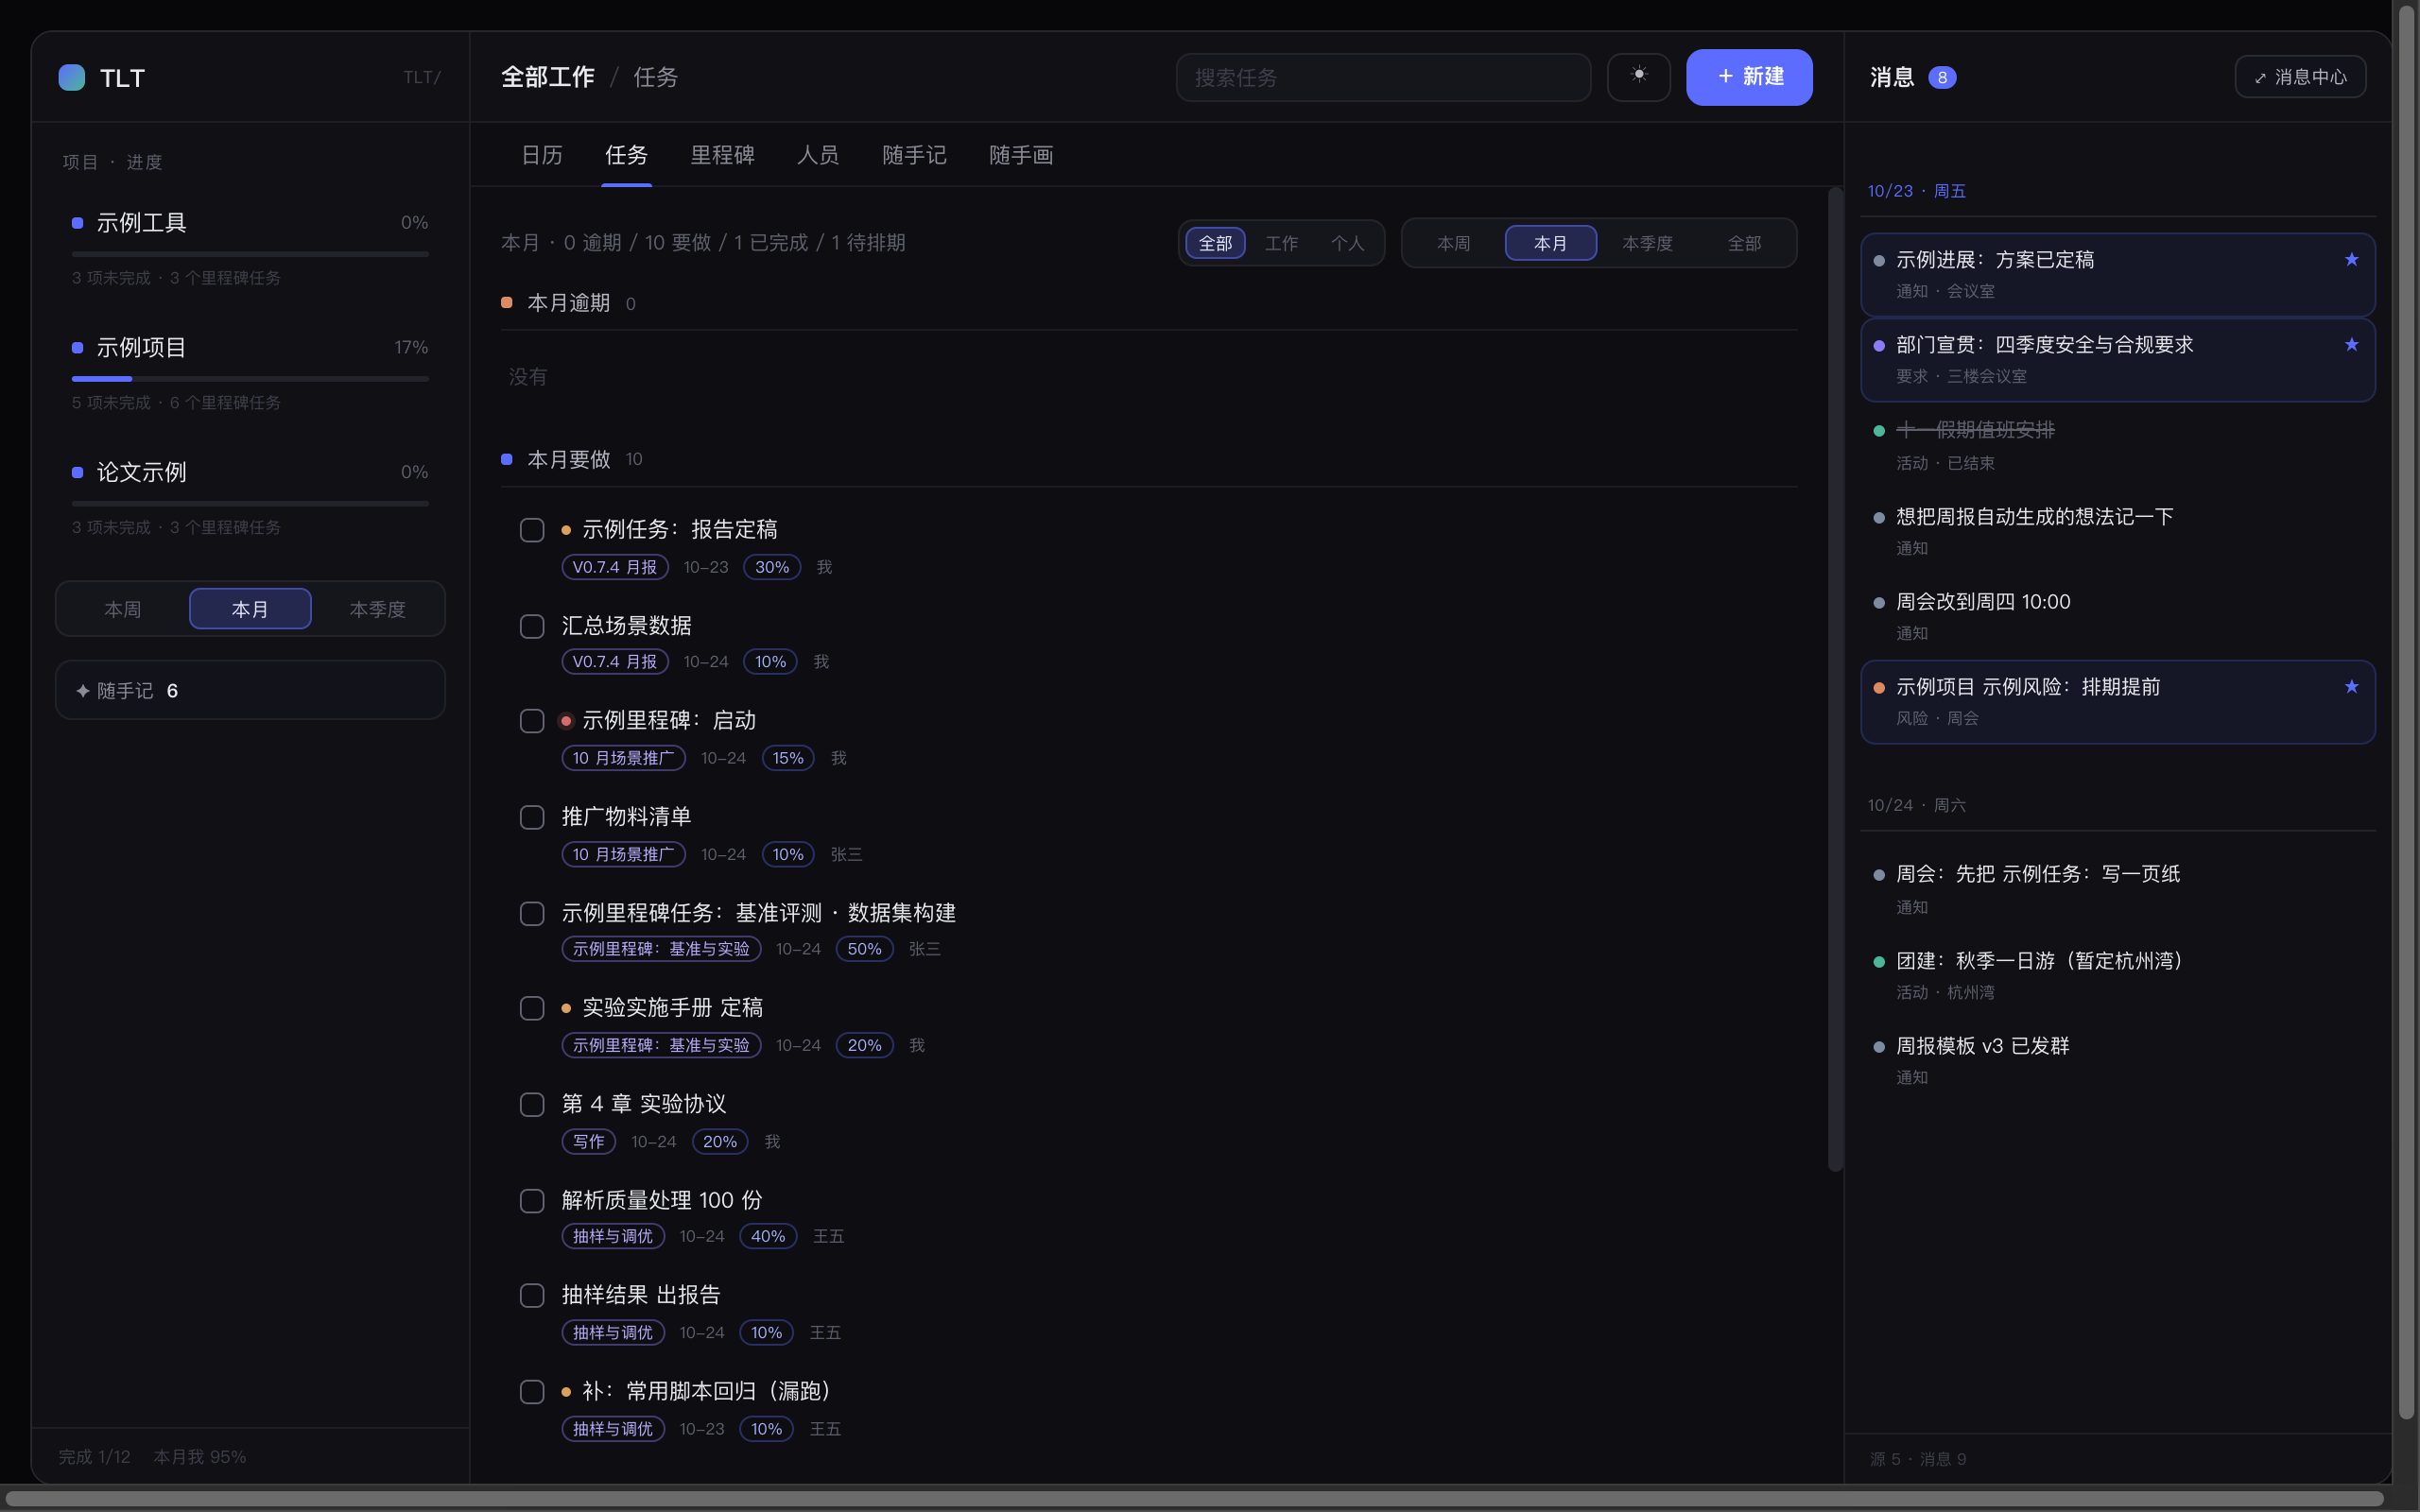Switch to the 里程碑 tab

pyautogui.click(x=722, y=155)
